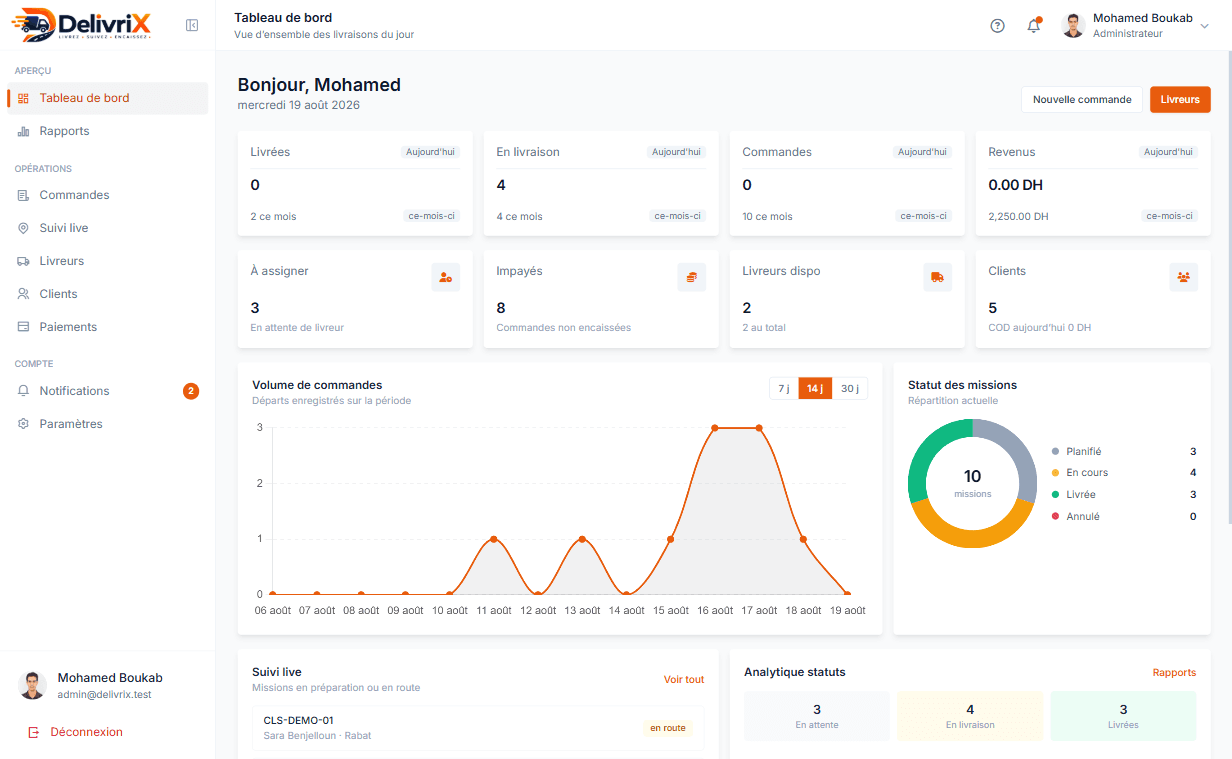Open Paramètres in sidebar
1232x759 pixels.
[x=108, y=424]
